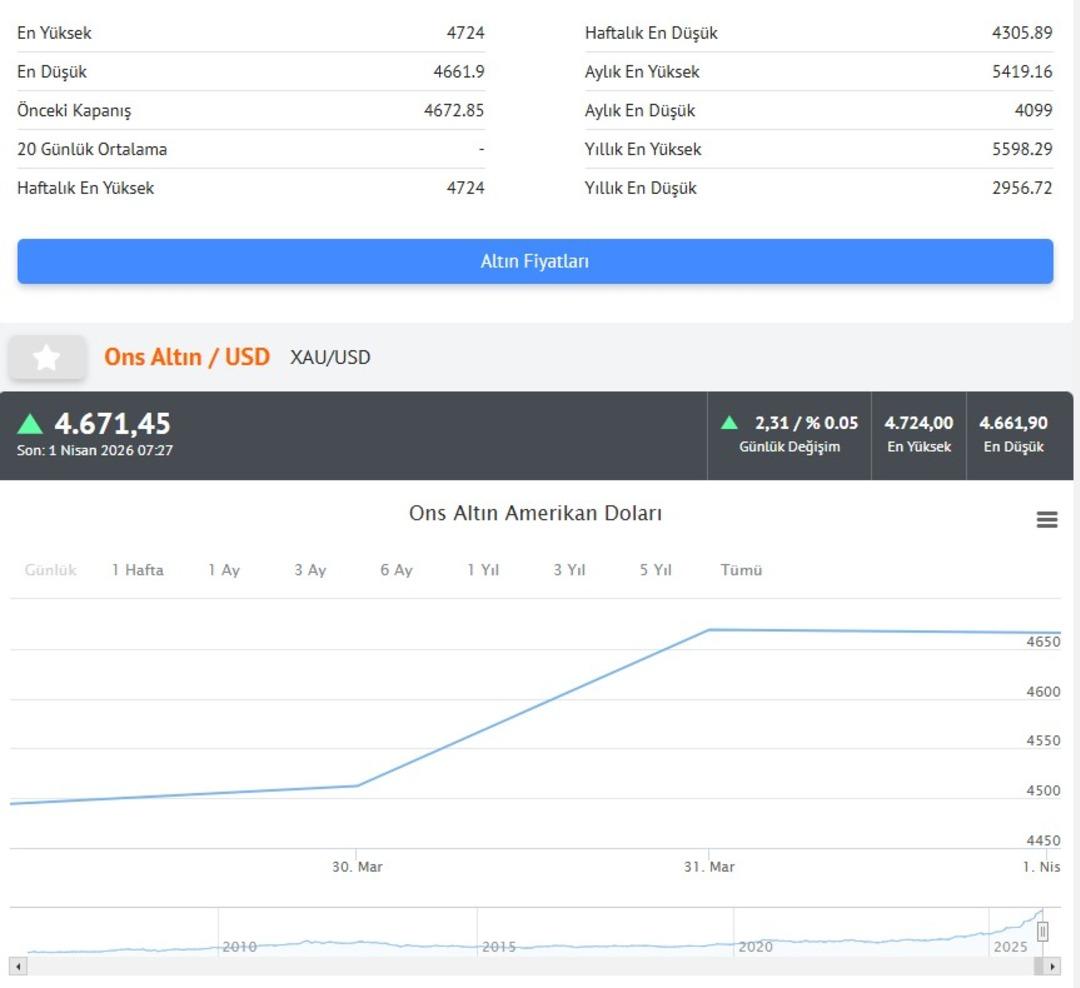Click the left arrow of the chart scrollbar

point(18,966)
